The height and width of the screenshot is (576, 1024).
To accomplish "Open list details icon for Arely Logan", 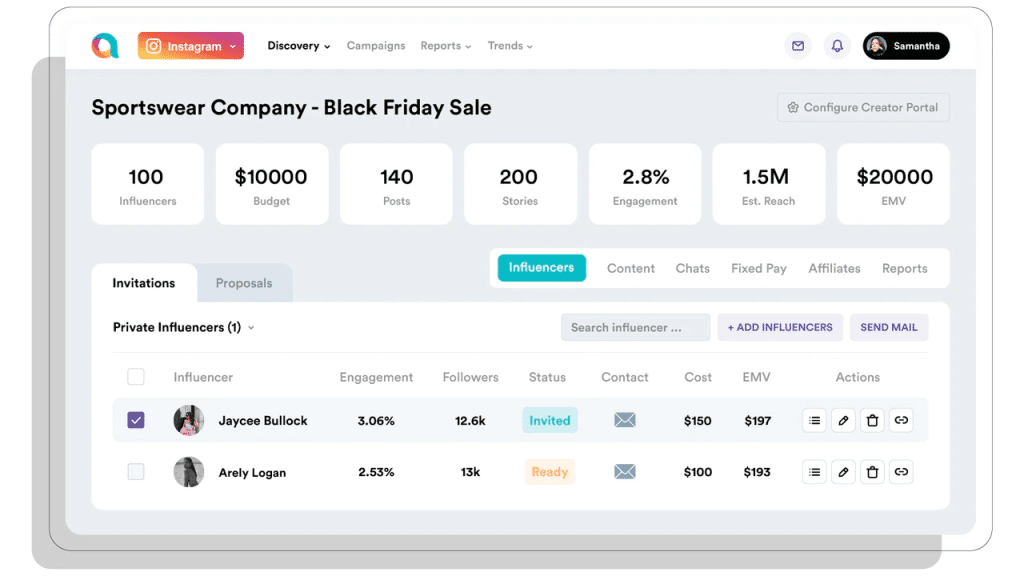I will [x=814, y=472].
